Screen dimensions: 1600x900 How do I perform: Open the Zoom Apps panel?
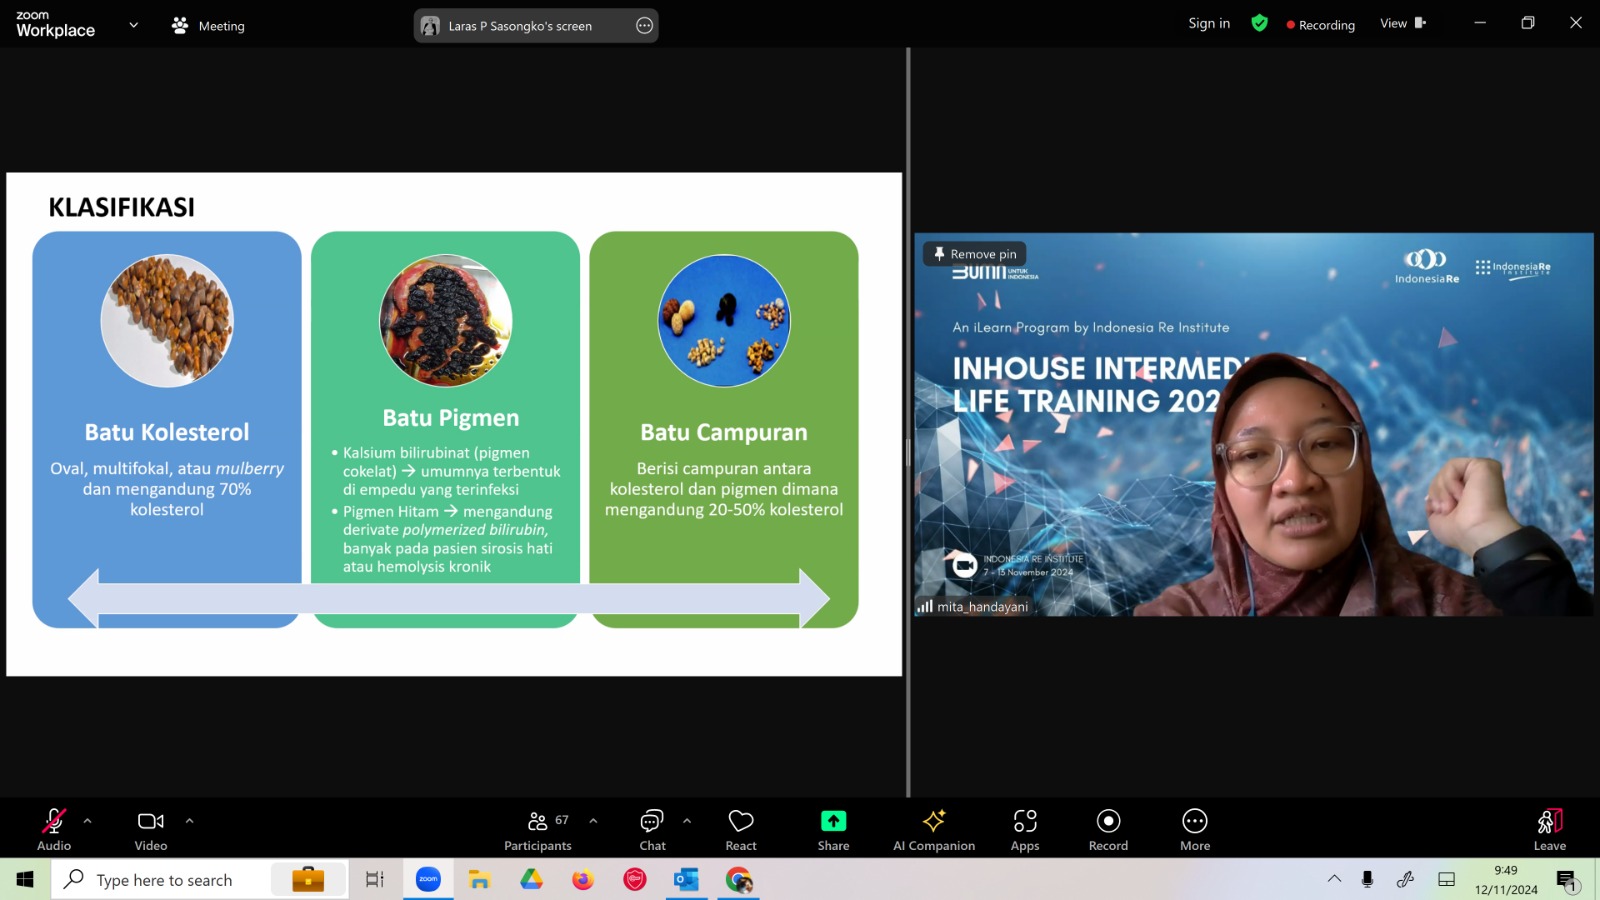(1025, 830)
